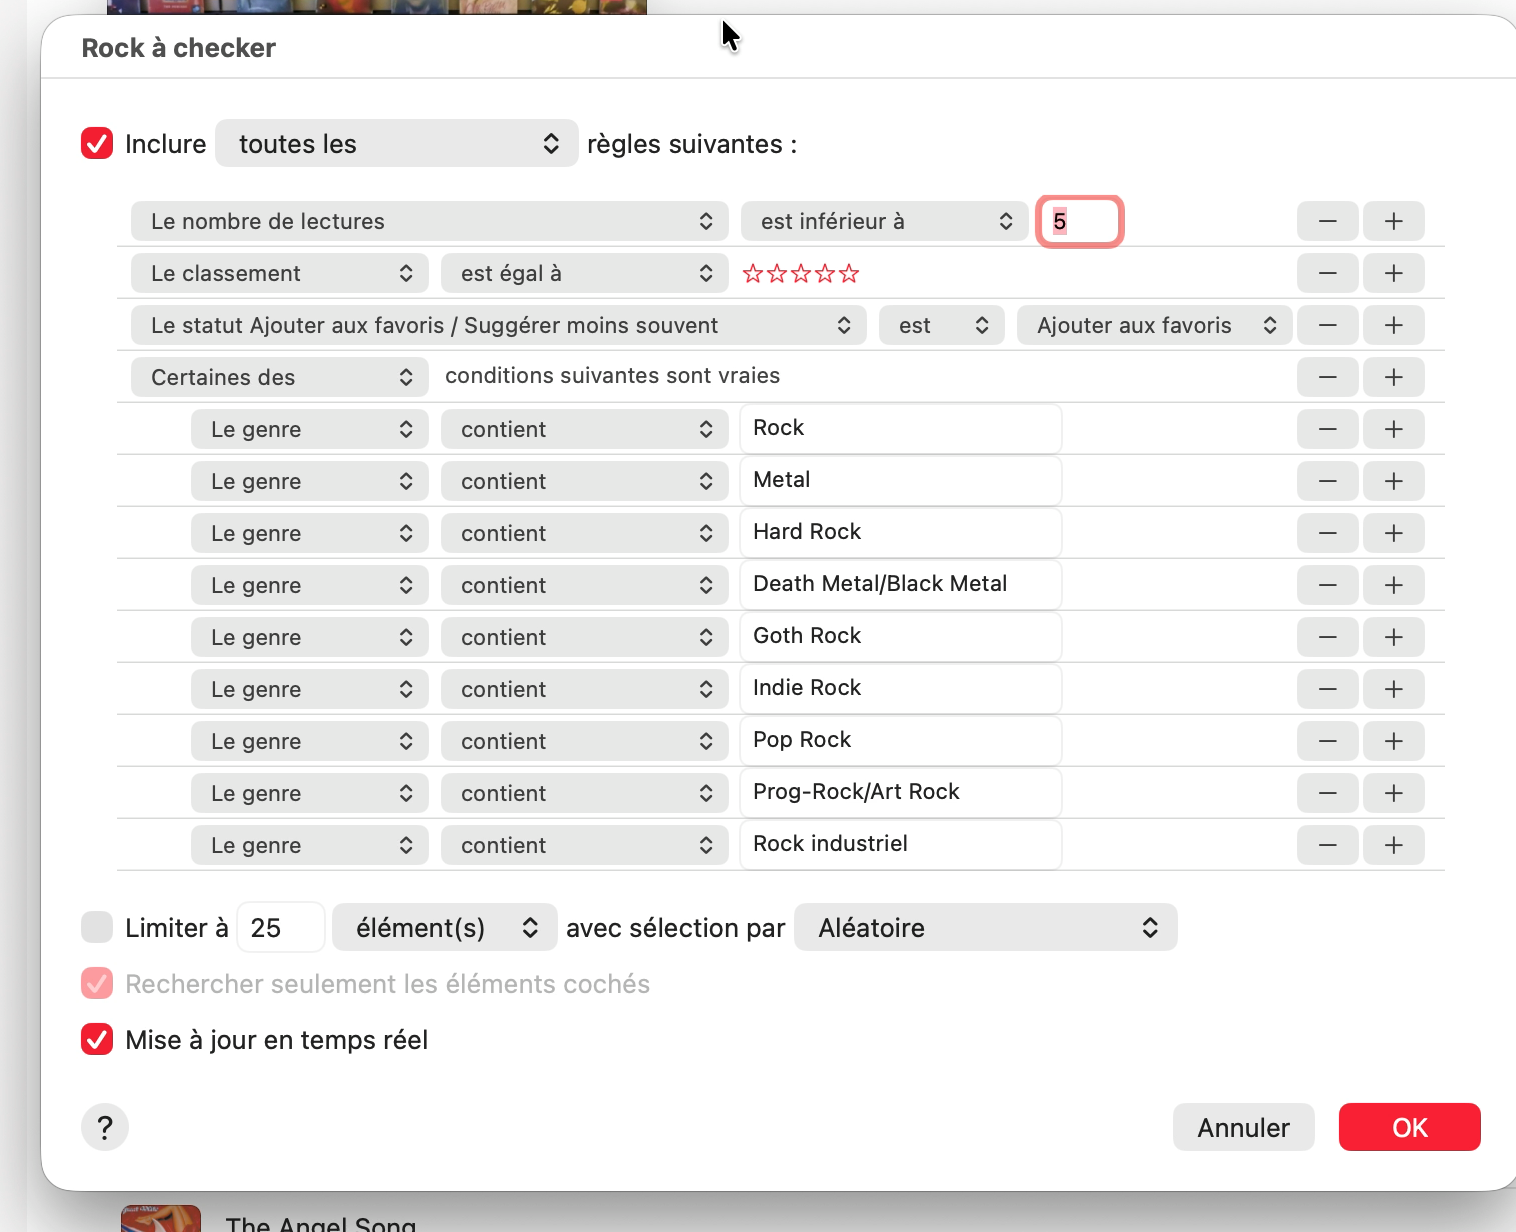Set the classement star rating to five stars
The image size is (1516, 1232).
coord(849,274)
